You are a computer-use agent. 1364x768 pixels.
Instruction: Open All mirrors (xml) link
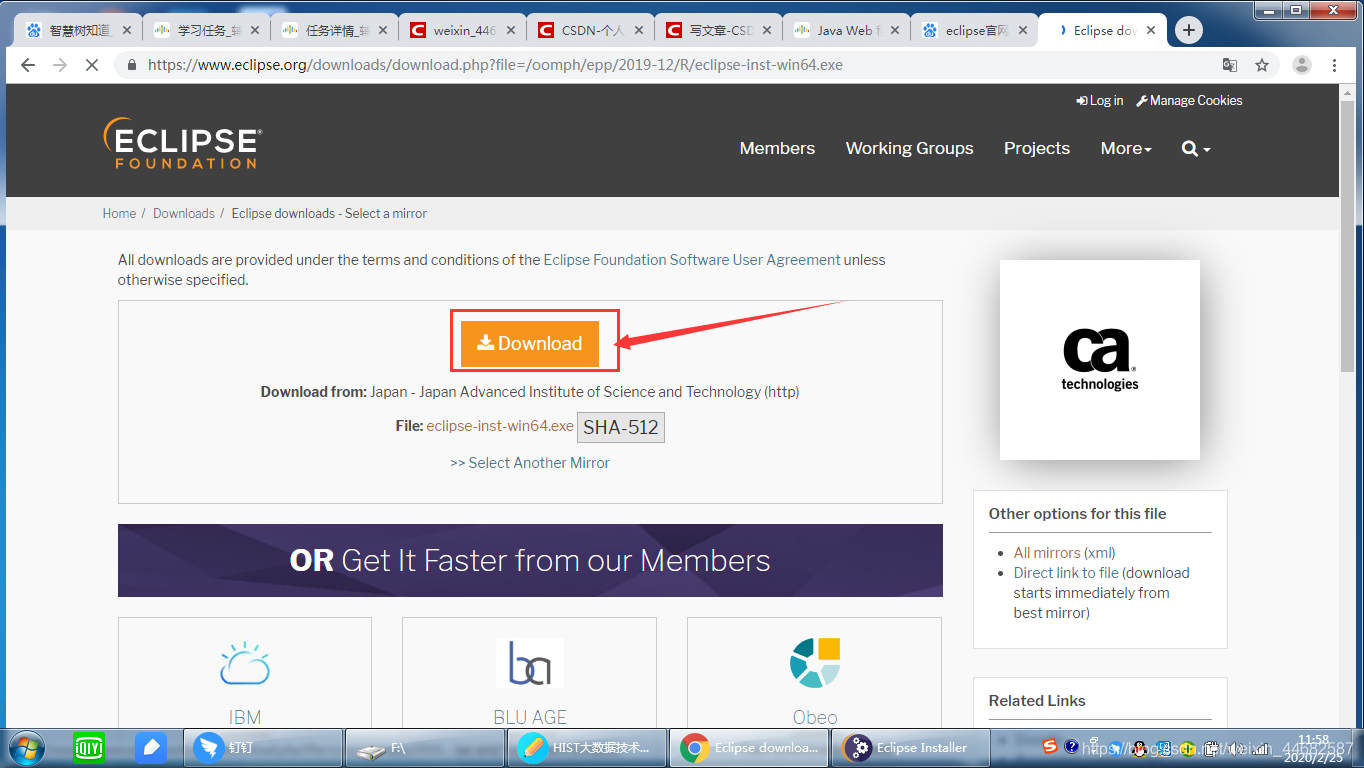point(1064,553)
